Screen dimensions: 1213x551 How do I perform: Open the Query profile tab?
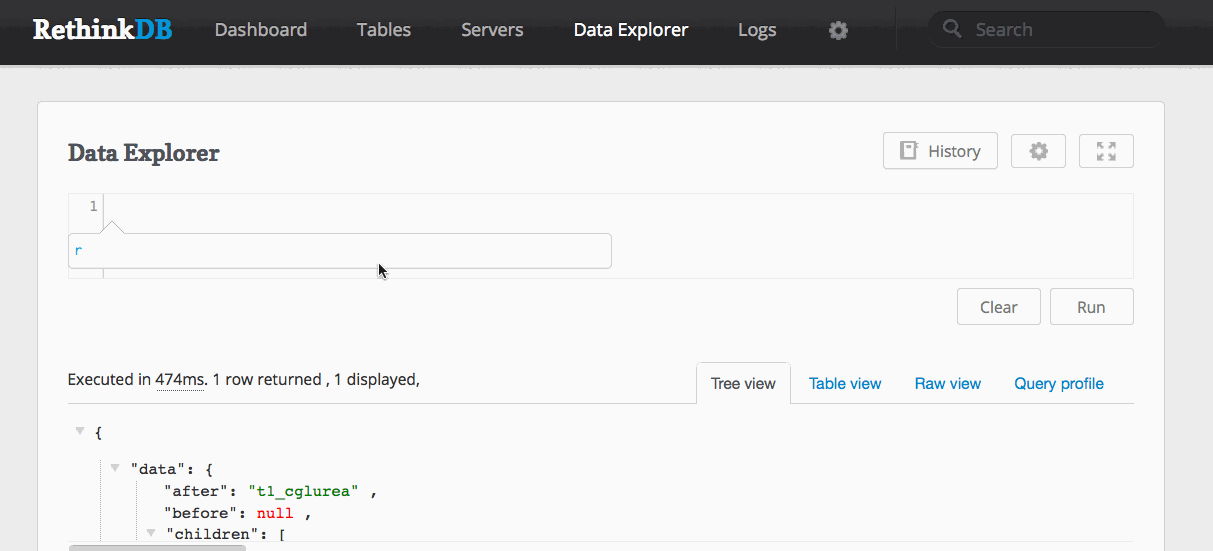tap(1059, 383)
